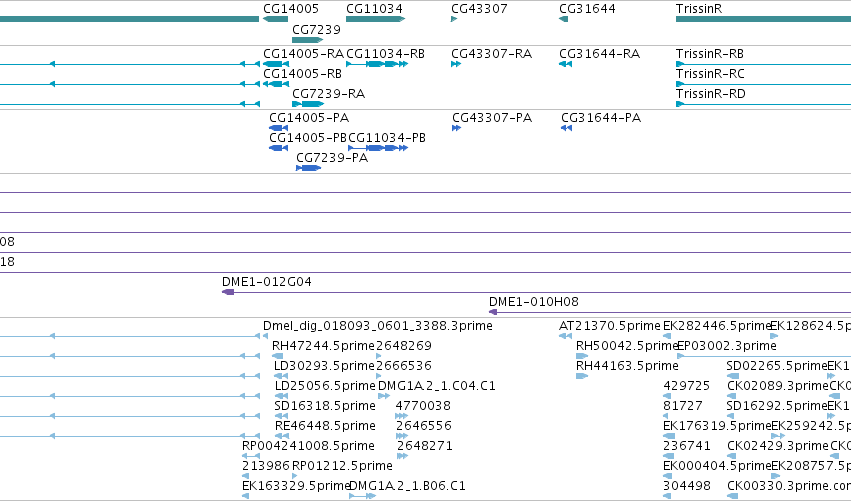Click the EK259242 label
The width and height of the screenshot is (851, 501).
[x=811, y=426]
